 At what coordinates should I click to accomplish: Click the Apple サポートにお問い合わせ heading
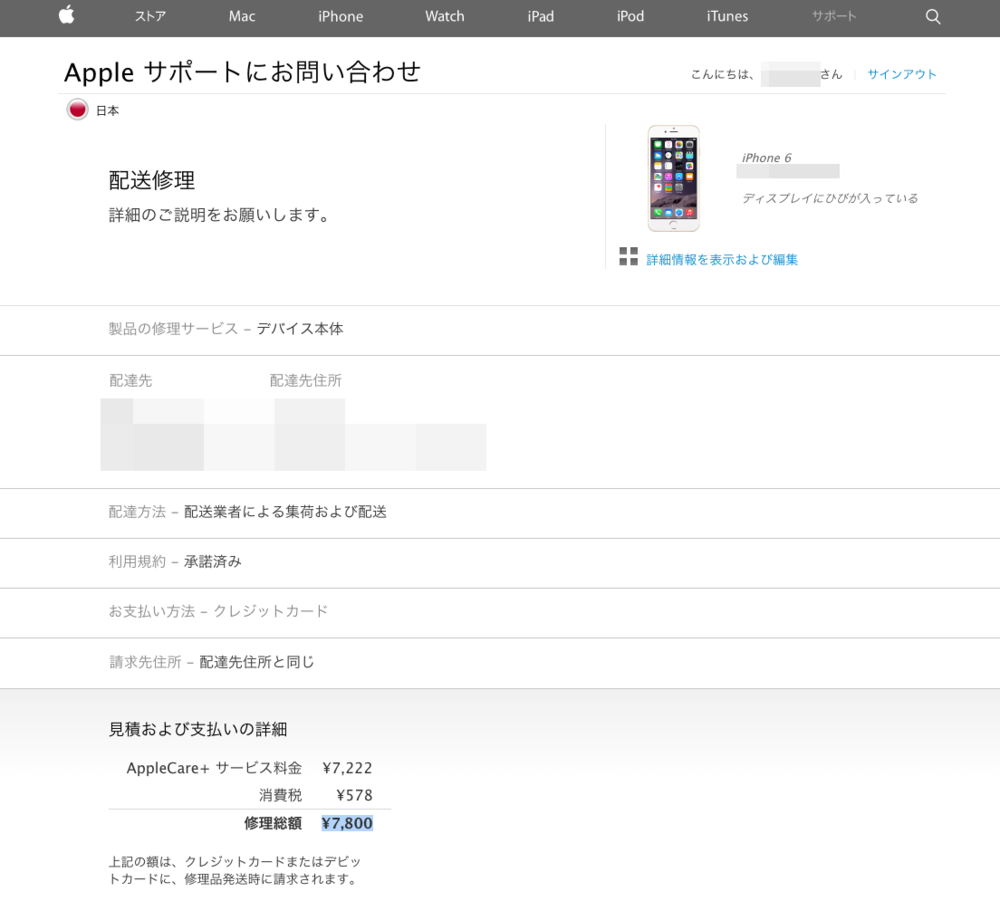pos(242,71)
